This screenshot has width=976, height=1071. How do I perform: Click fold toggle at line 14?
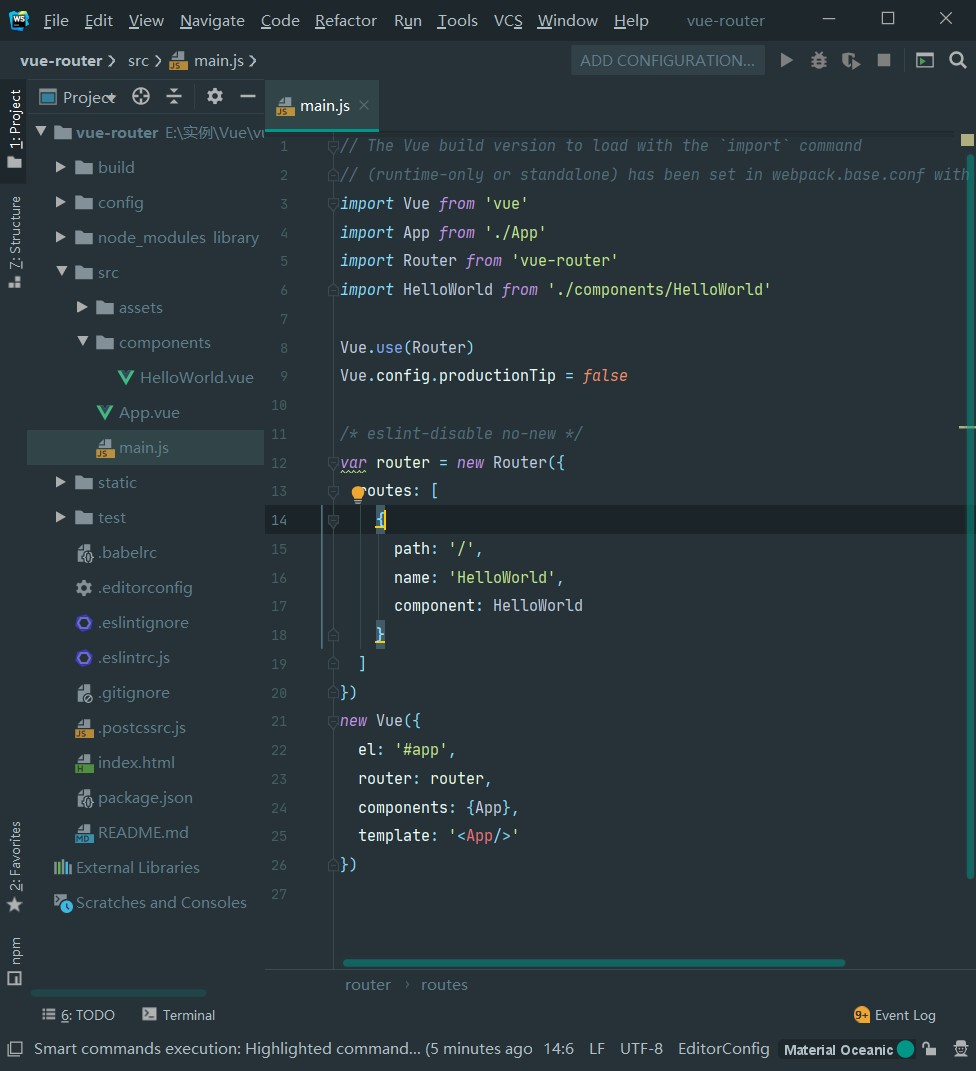(x=333, y=520)
